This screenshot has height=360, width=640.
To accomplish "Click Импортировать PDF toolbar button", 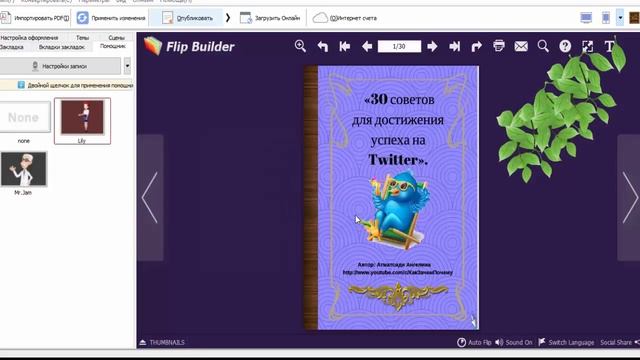I will [x=35, y=18].
